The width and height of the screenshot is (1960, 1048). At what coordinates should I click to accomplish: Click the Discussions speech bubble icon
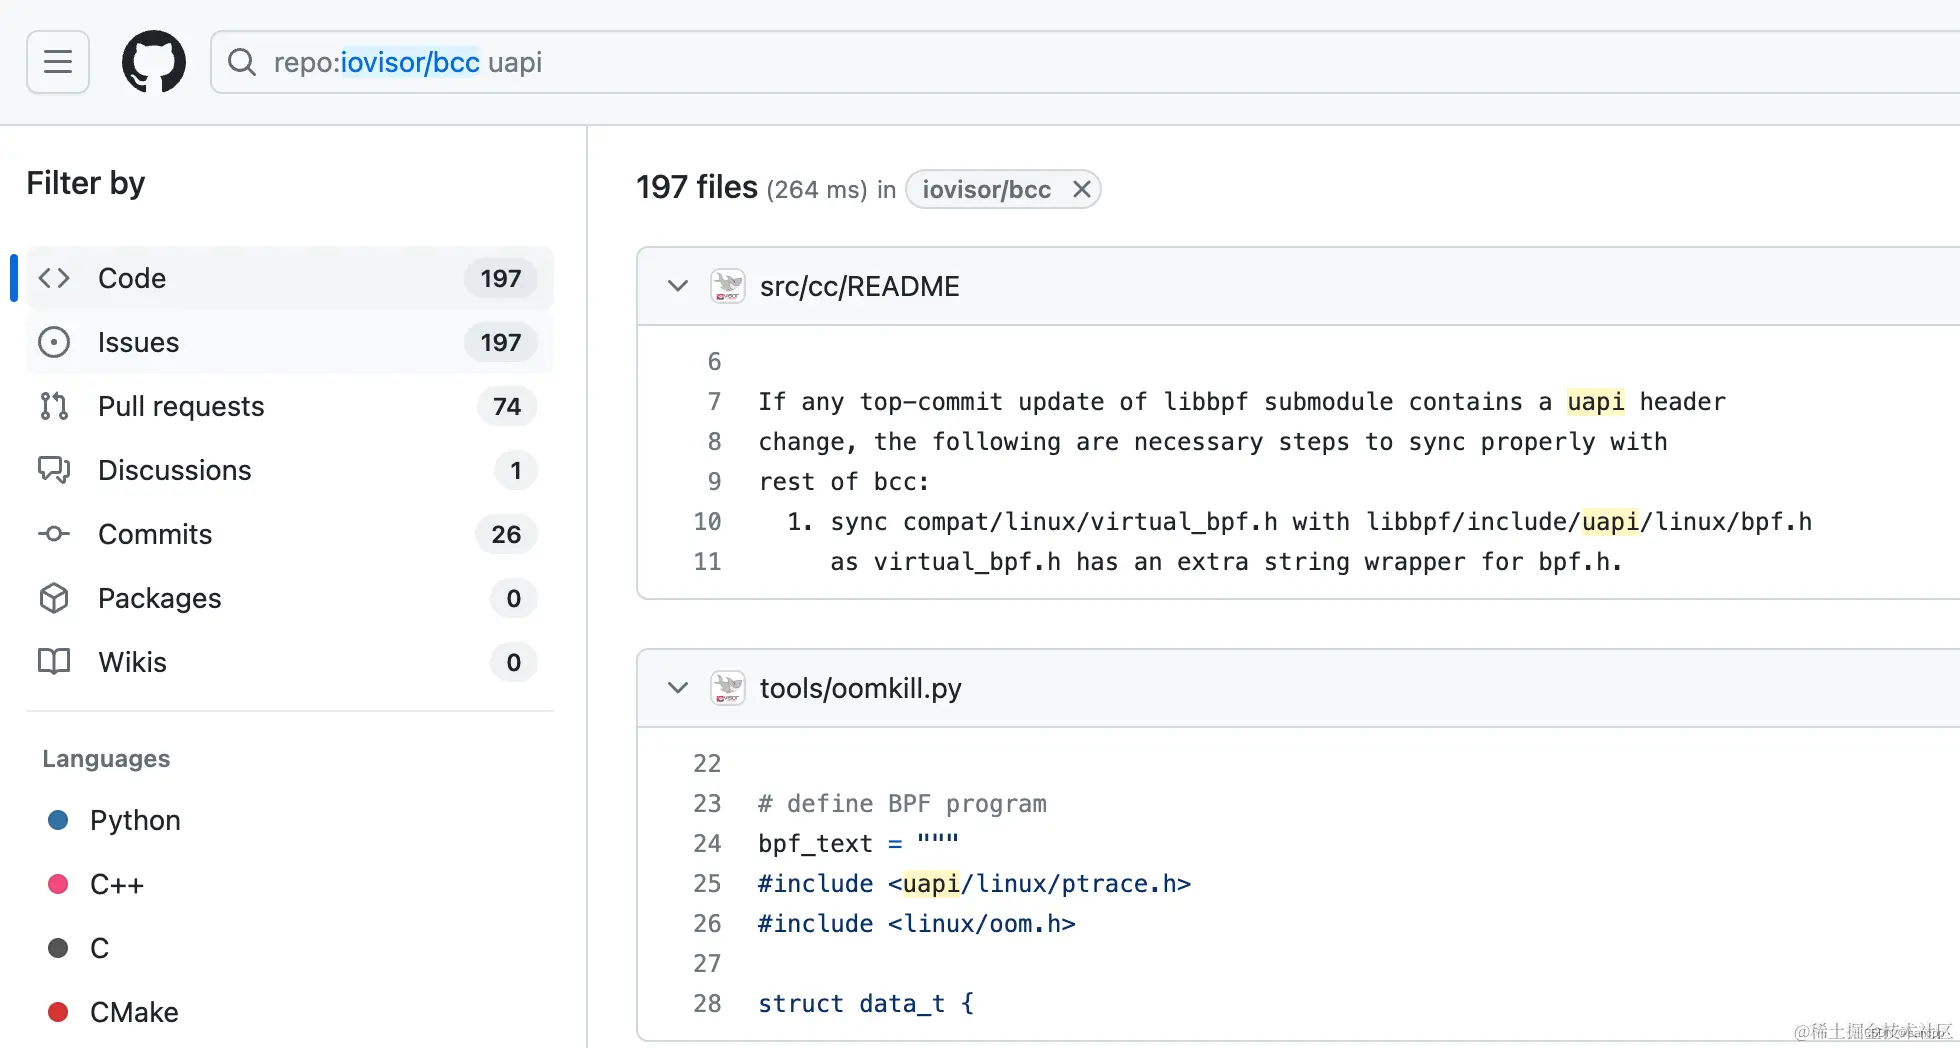pyautogui.click(x=54, y=470)
